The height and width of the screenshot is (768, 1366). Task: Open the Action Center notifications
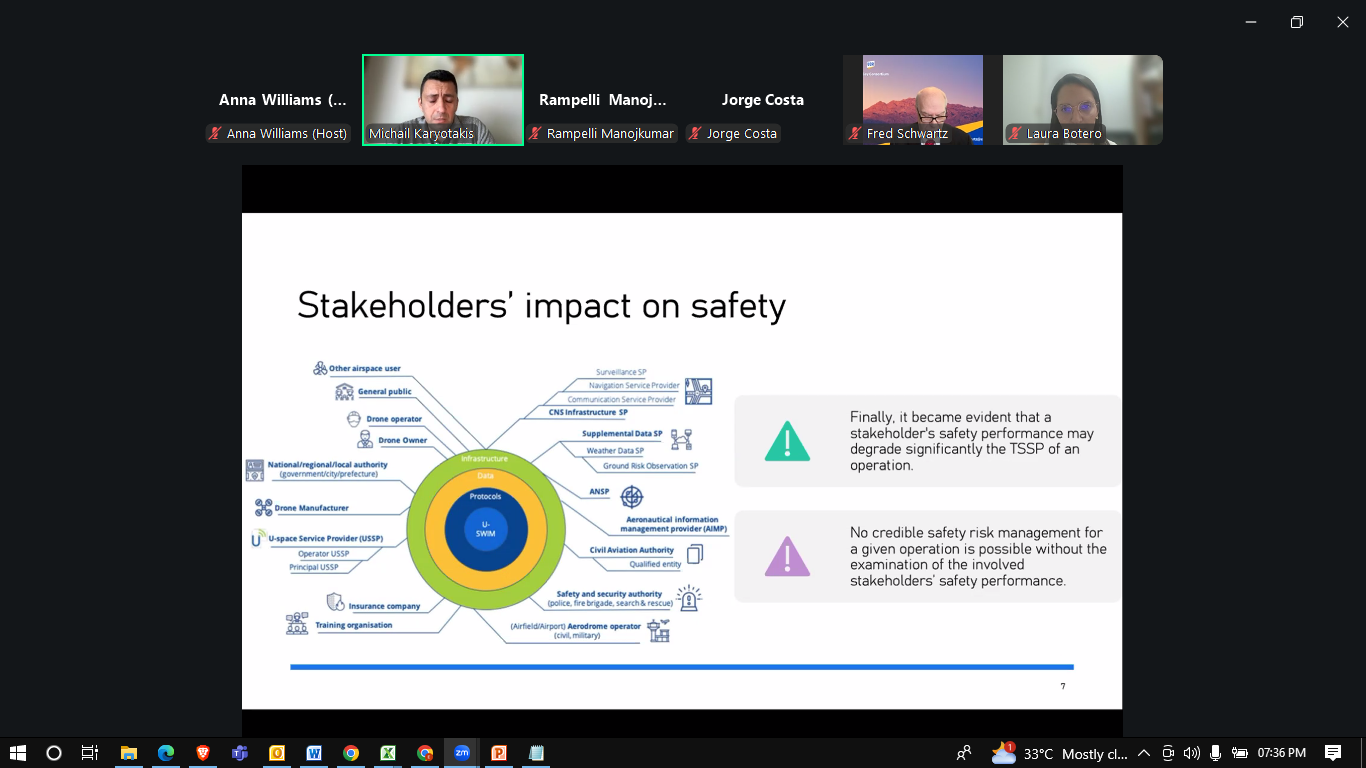point(1333,753)
